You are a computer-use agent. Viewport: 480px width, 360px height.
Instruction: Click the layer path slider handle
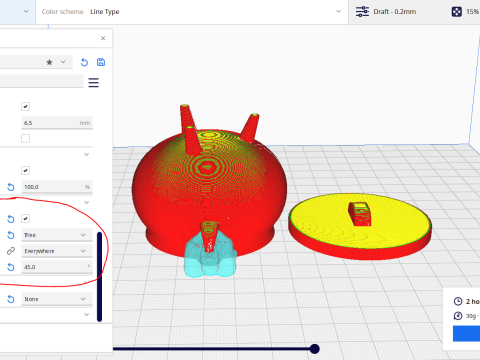tap(314, 349)
